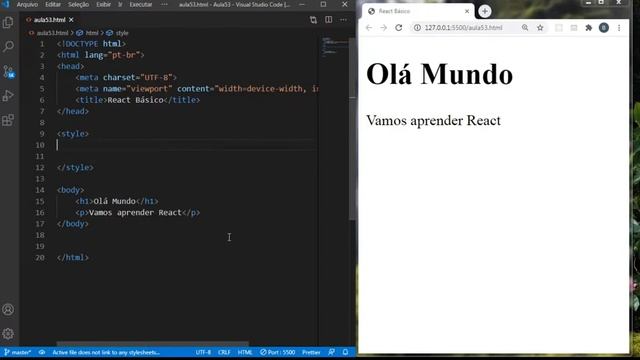View site information icon in address bar
Image resolution: width=640 pixels, height=360 pixels.
pyautogui.click(x=417, y=28)
